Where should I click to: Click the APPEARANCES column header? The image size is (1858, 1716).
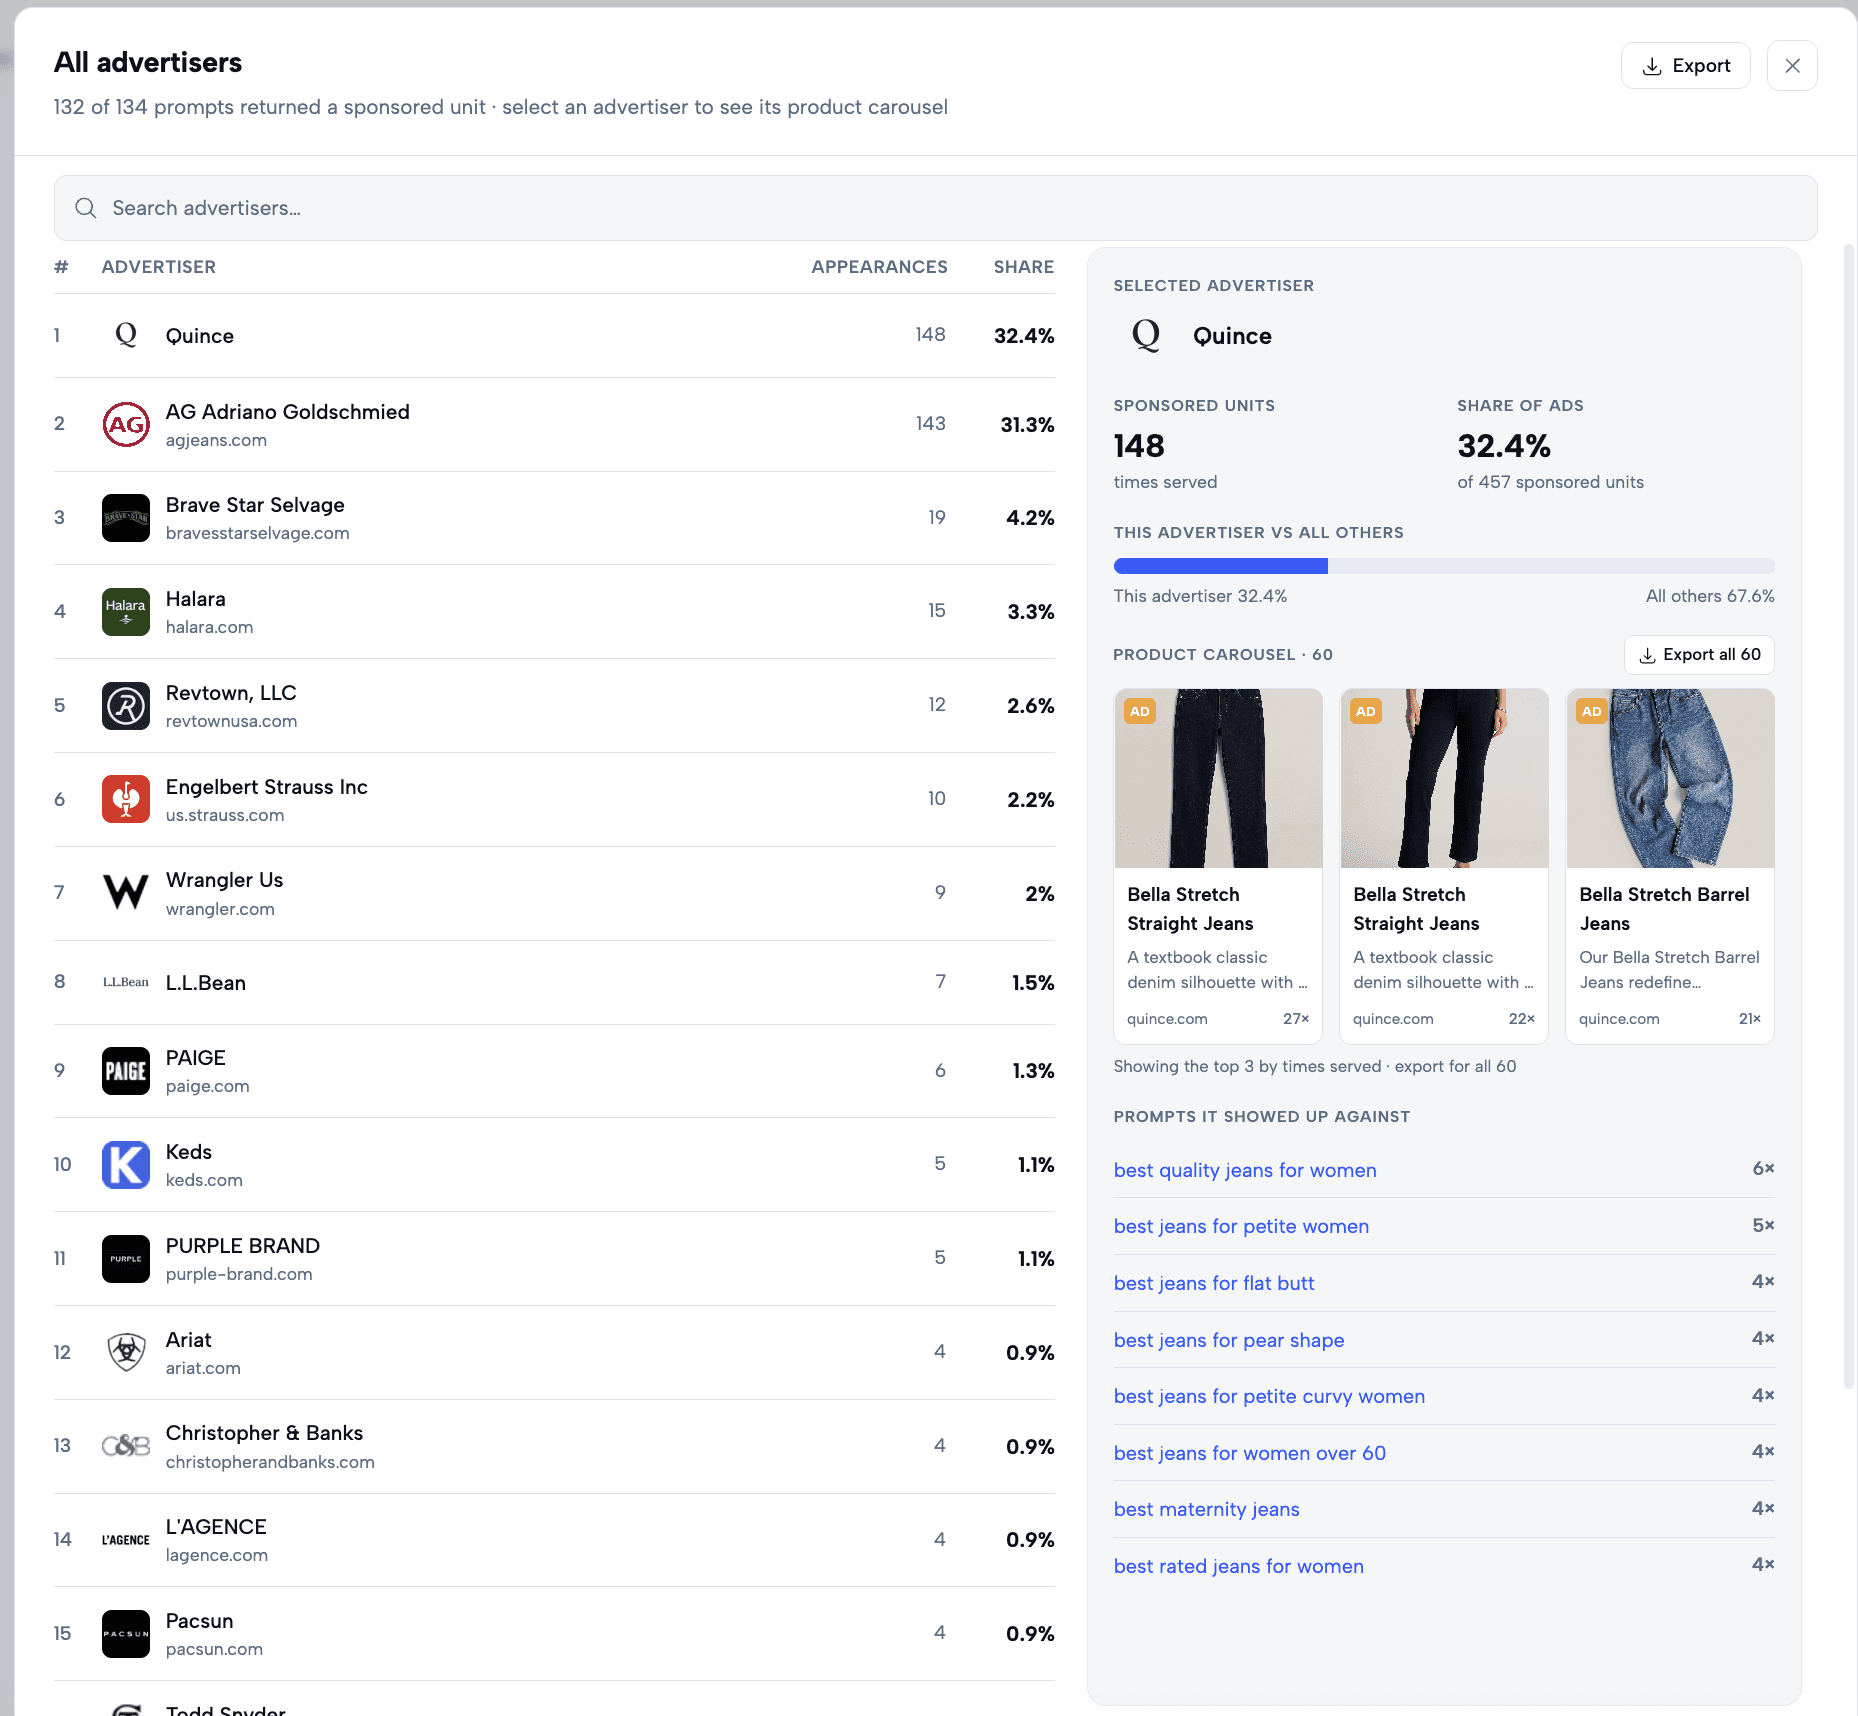[879, 267]
